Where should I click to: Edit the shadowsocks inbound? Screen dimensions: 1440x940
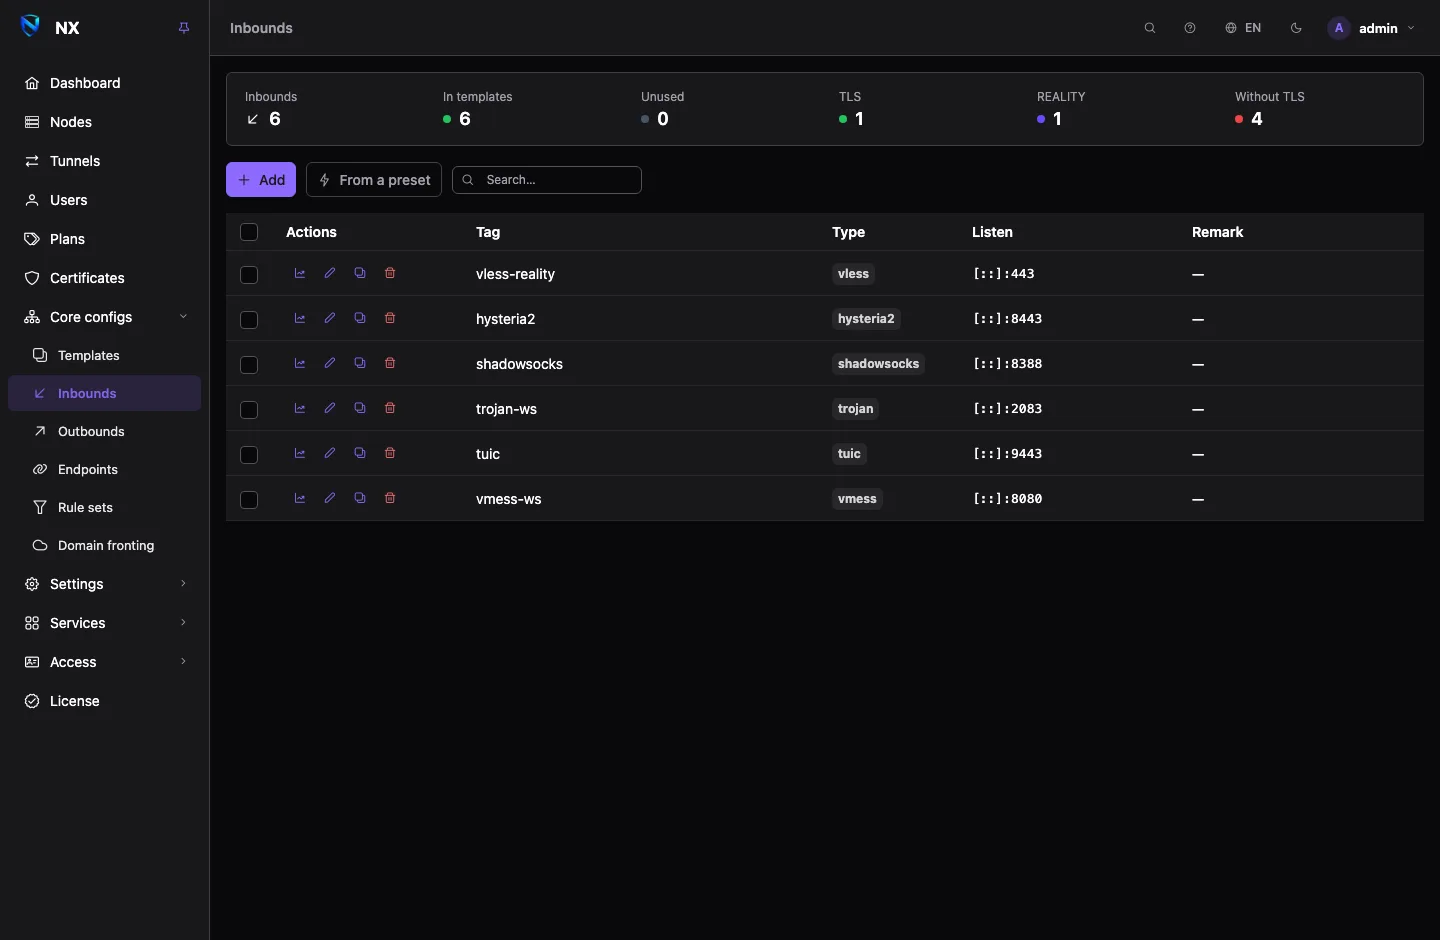tap(330, 363)
